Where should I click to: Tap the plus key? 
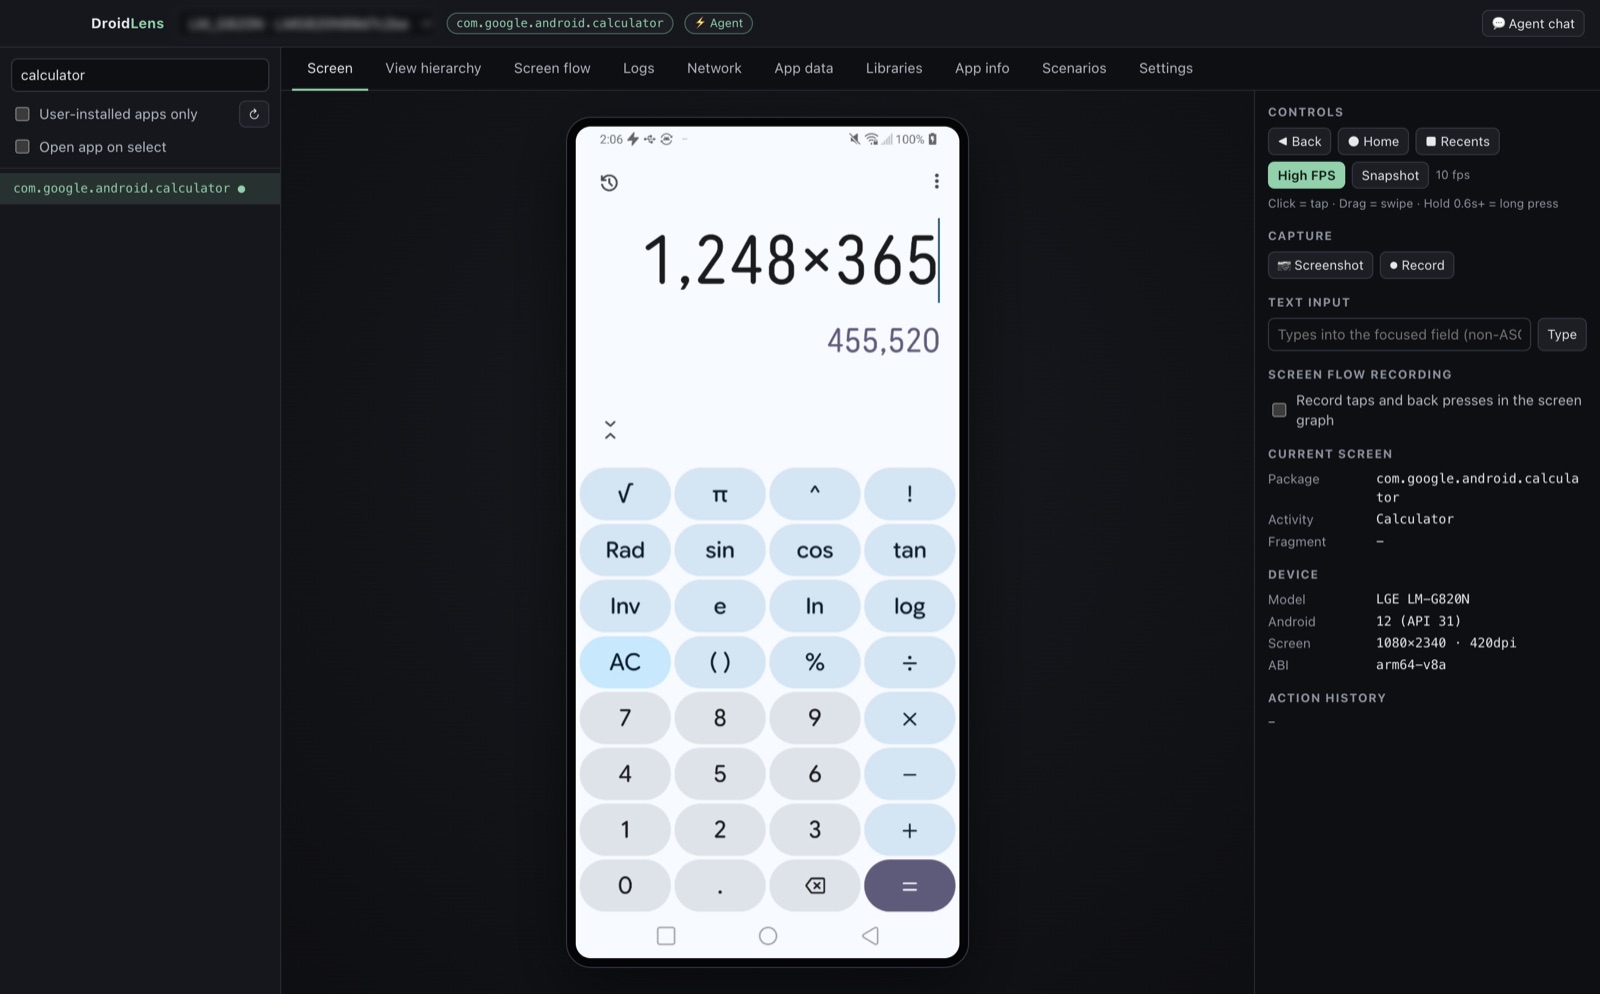pyautogui.click(x=909, y=830)
